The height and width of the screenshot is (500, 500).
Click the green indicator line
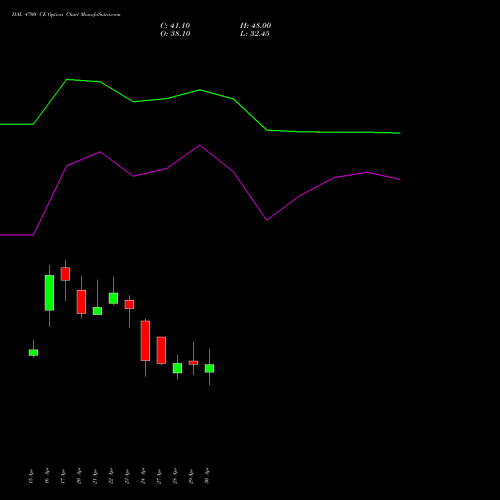200,90
